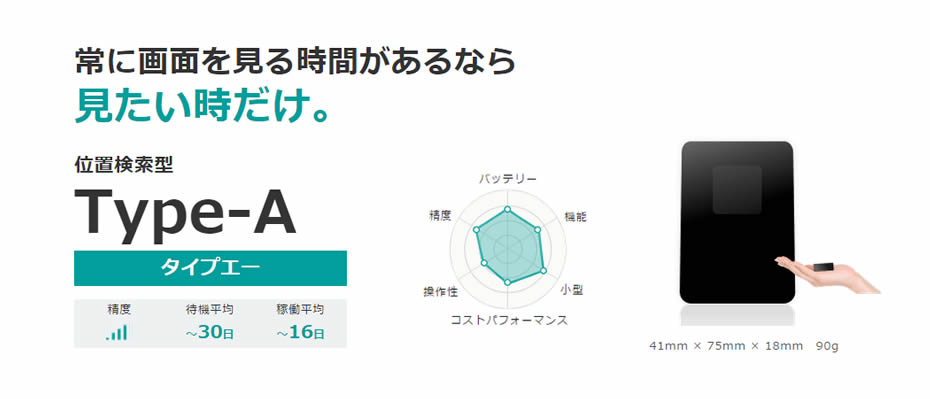The height and width of the screenshot is (399, 930).
Task: Click the green 見たい時だけ。 headline
Action: click(x=202, y=105)
